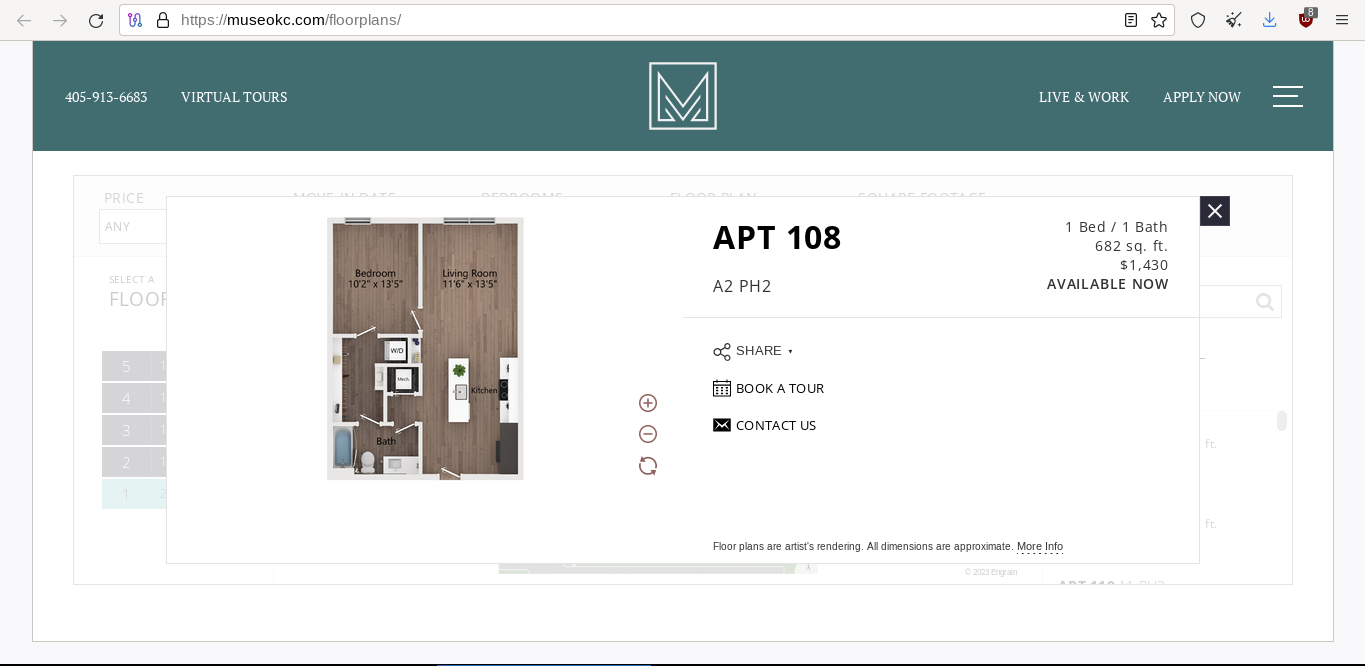Select floor 3 in the floor selector
The height and width of the screenshot is (666, 1365).
(134, 430)
